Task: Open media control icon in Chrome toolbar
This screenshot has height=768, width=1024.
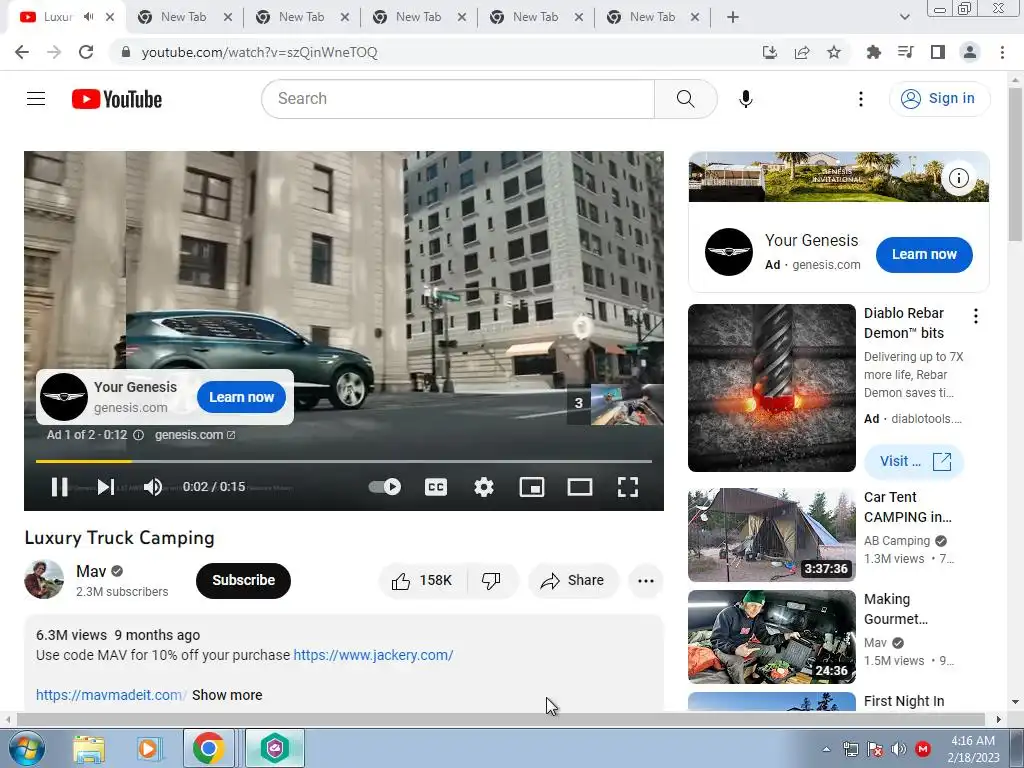Action: click(x=905, y=52)
